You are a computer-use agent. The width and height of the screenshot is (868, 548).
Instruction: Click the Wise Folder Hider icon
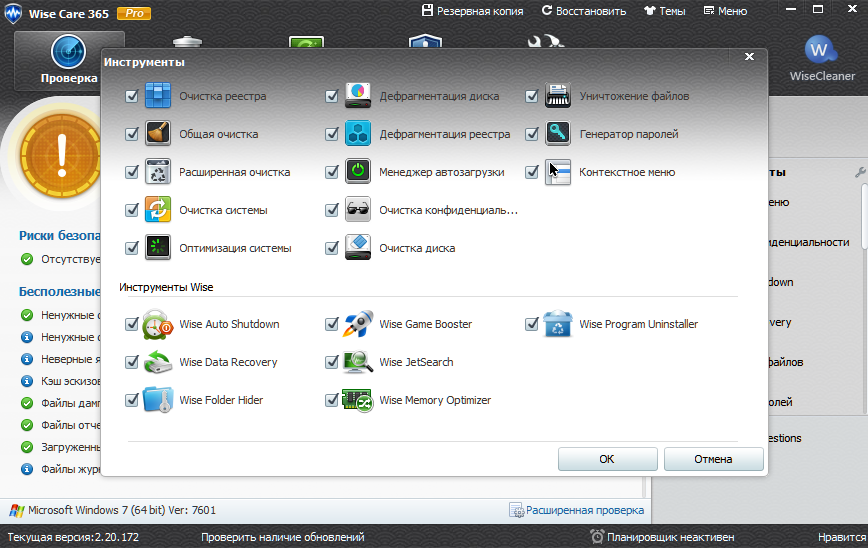(158, 400)
